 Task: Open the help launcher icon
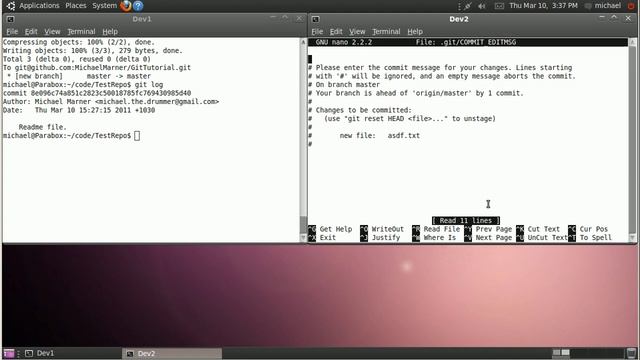pos(138,6)
